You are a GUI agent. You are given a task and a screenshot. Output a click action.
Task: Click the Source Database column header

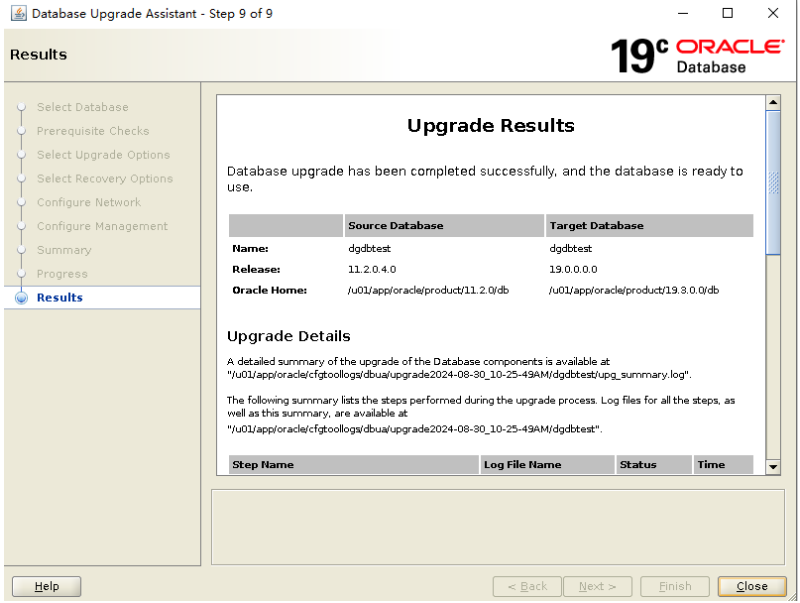click(x=444, y=225)
